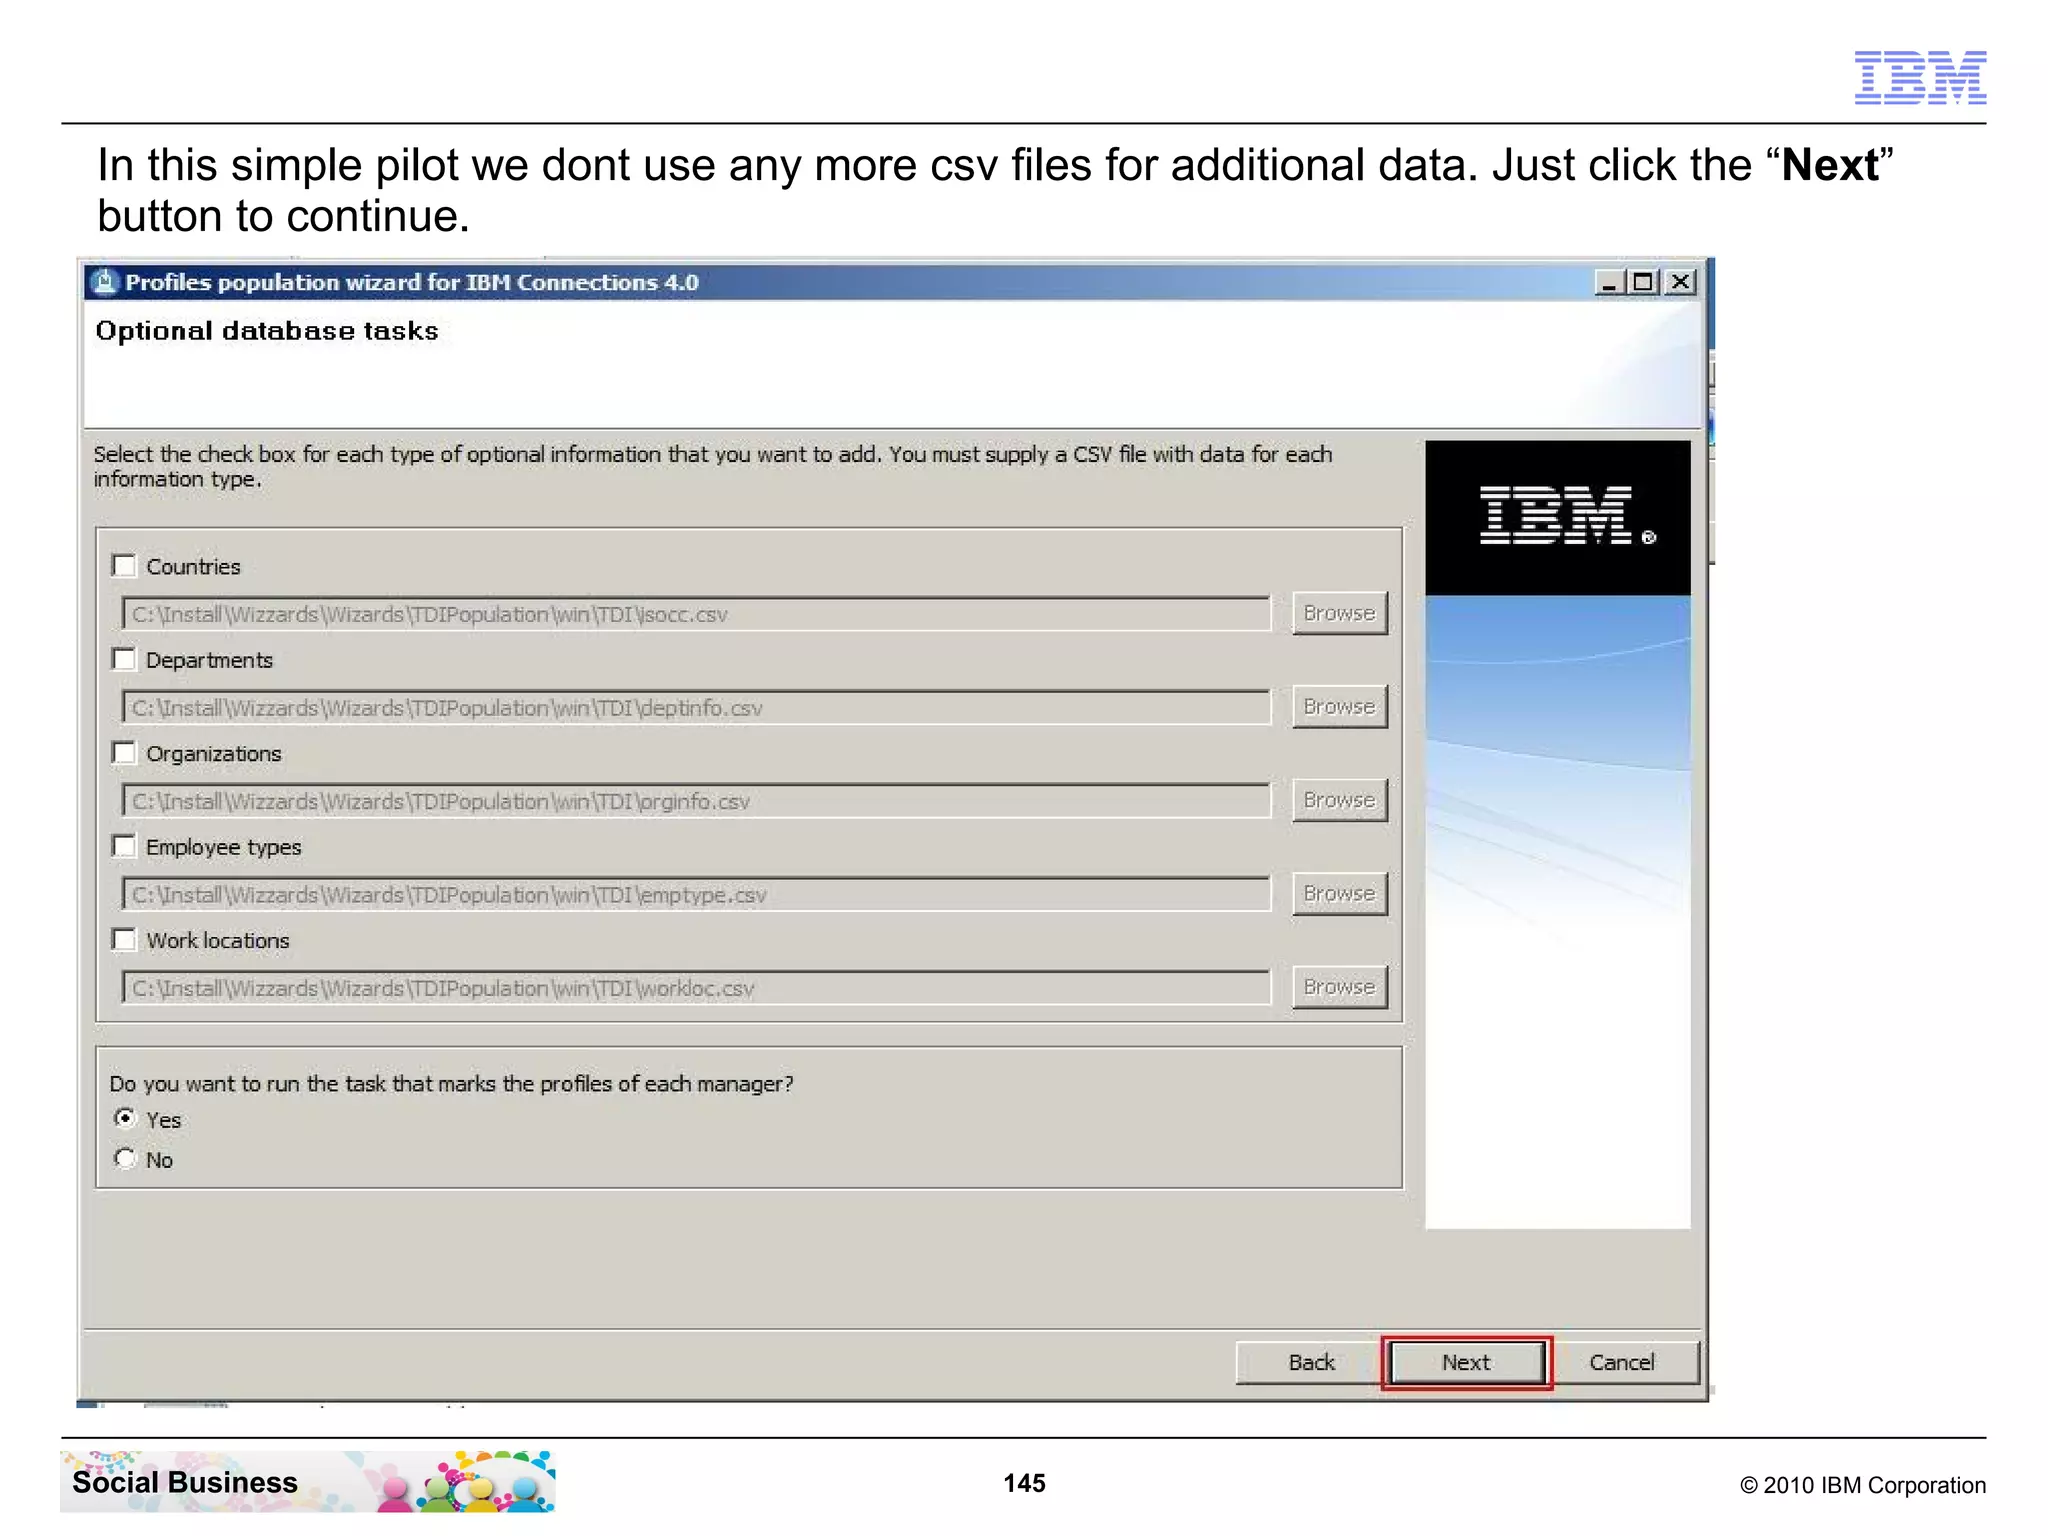Go Back to the previous wizard step

pos(1311,1363)
